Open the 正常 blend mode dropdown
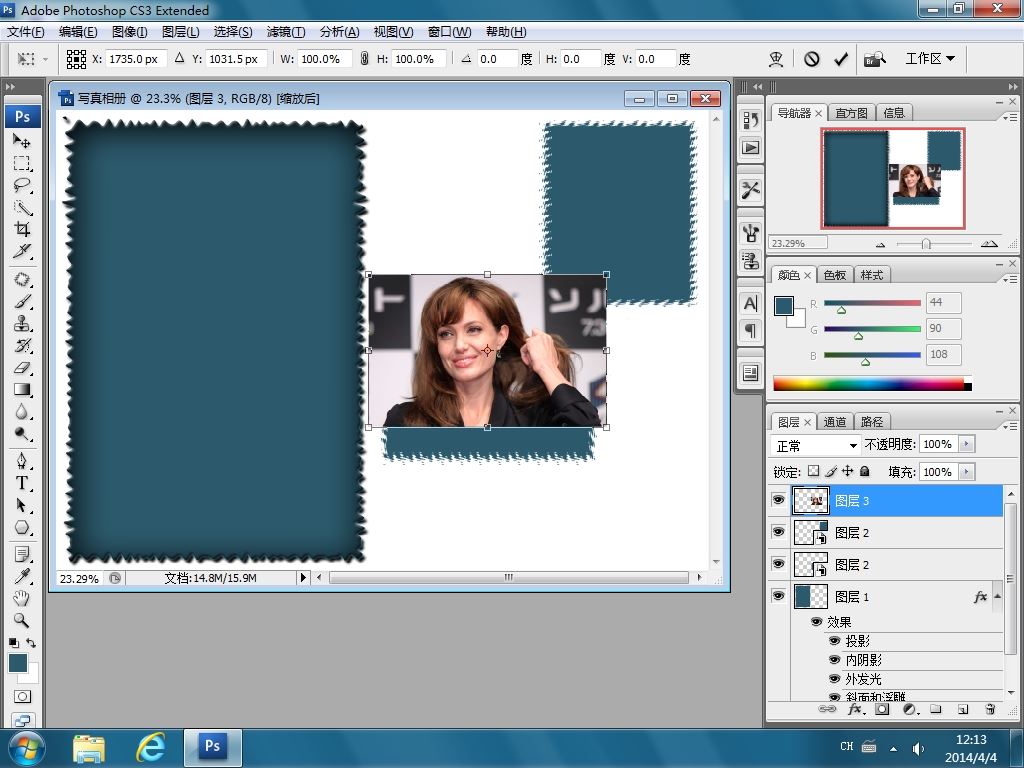Image resolution: width=1024 pixels, height=768 pixels. click(815, 445)
